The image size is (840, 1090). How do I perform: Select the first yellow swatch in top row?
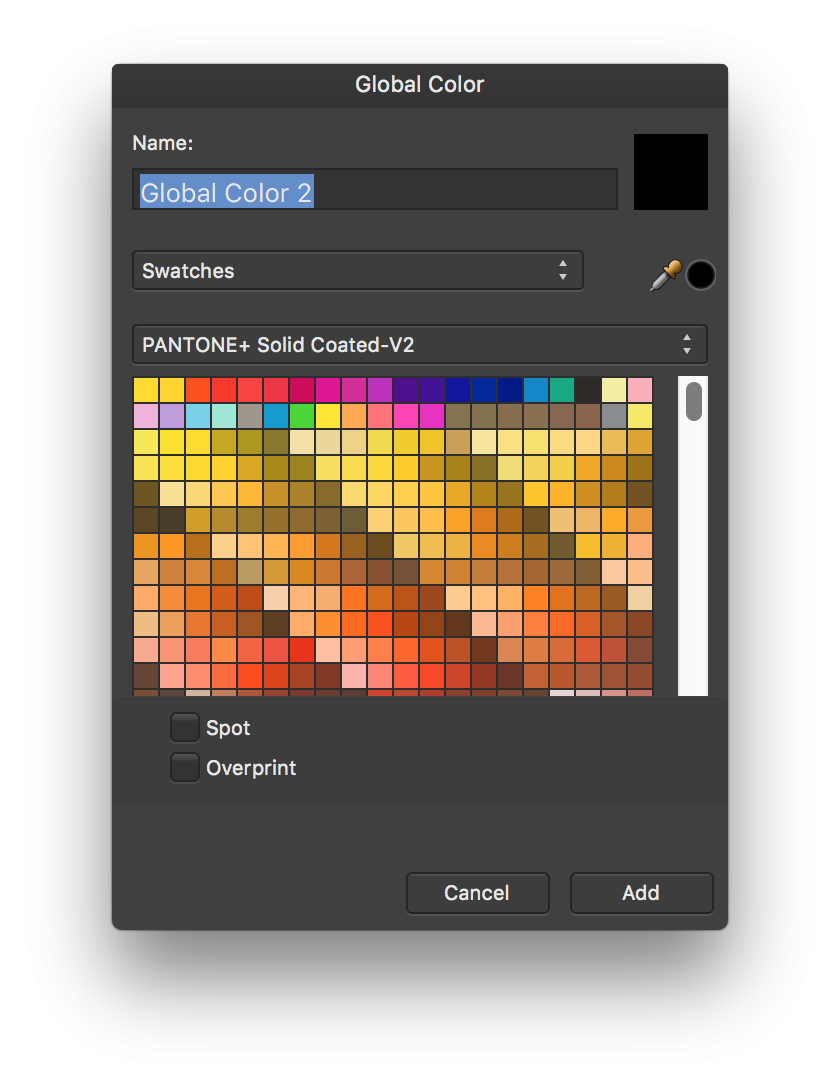tap(146, 390)
